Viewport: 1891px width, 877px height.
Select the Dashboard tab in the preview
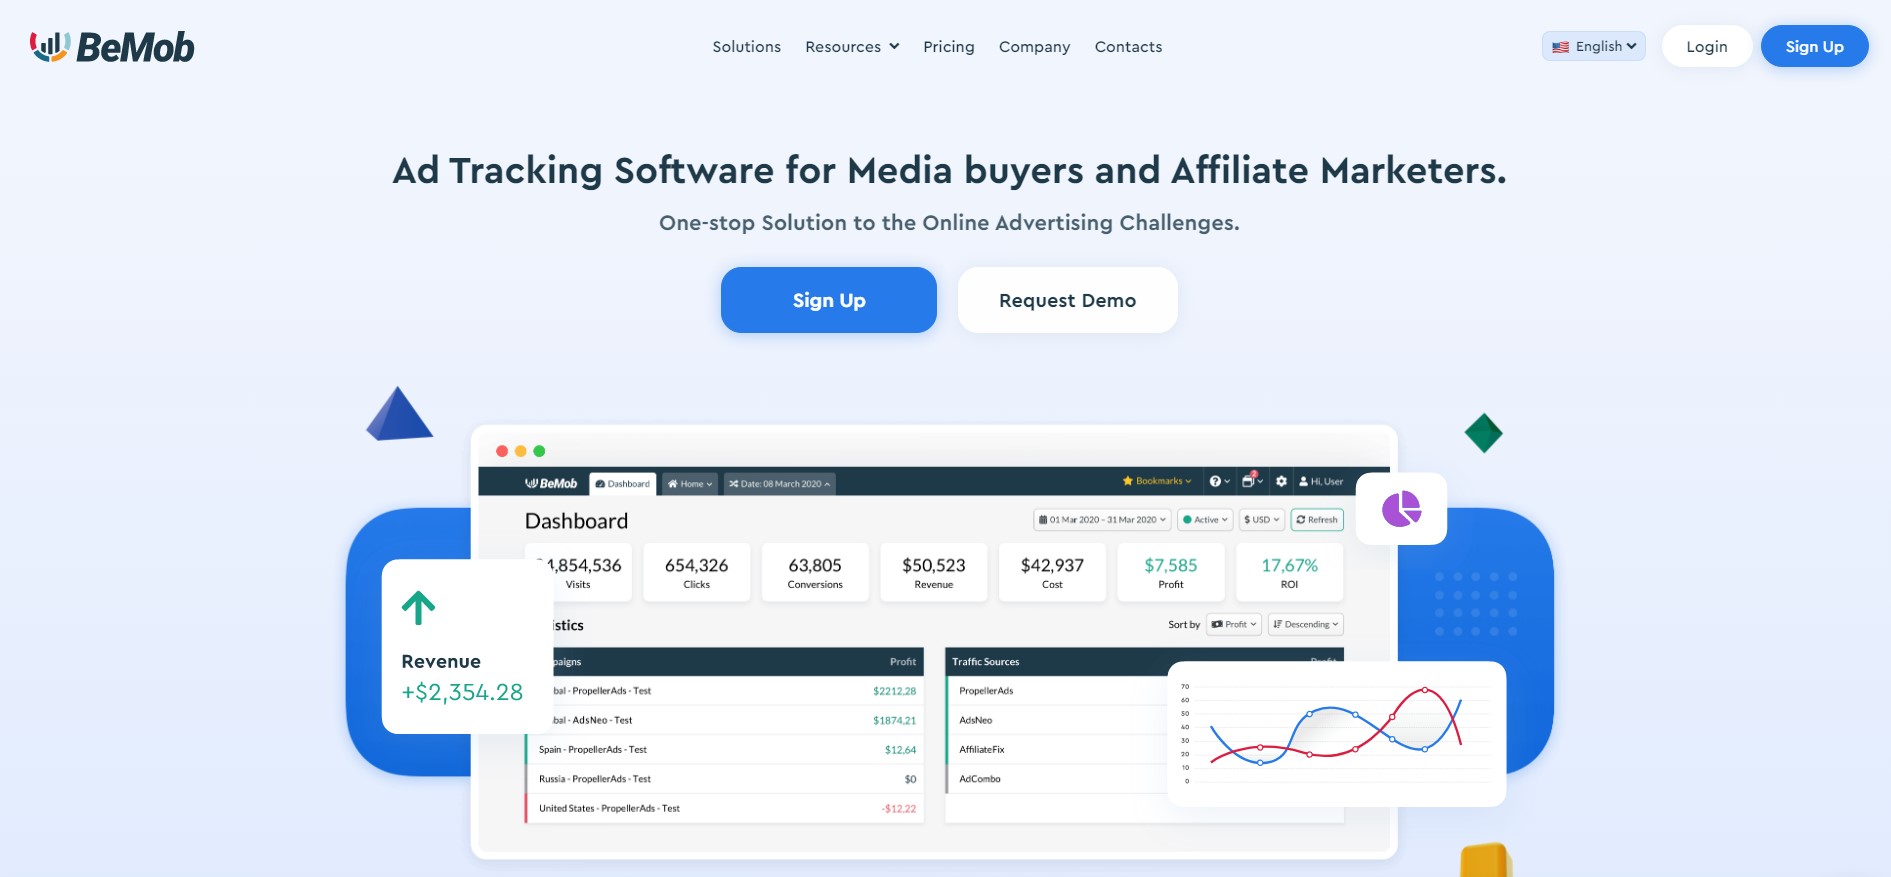[622, 484]
